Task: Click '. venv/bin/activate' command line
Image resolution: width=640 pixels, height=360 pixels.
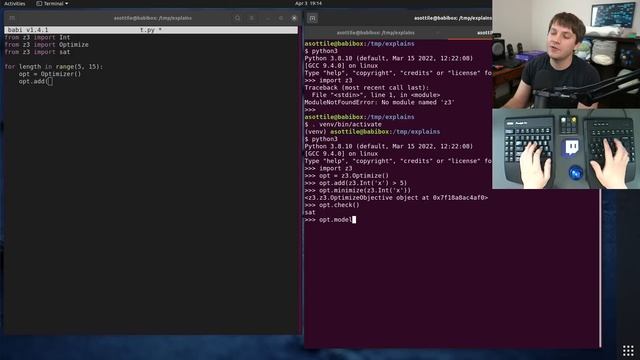Action: 343,124
